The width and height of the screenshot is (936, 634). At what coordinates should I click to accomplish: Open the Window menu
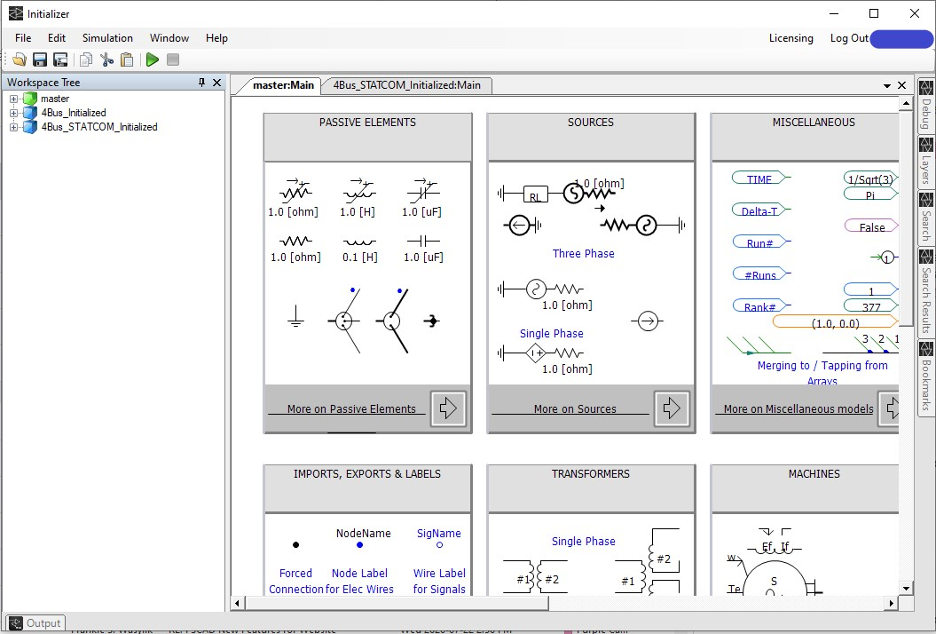coord(170,38)
